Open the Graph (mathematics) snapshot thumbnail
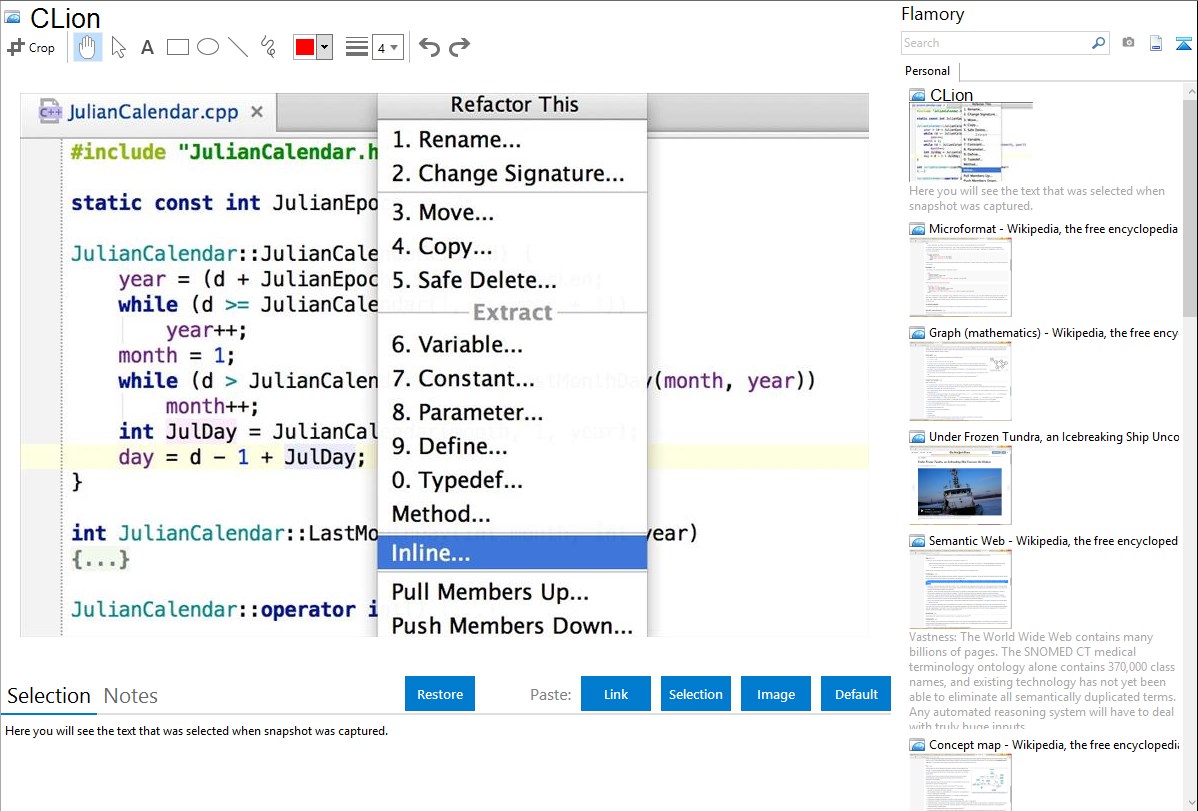Viewport: 1198px width, 811px height. (960, 381)
